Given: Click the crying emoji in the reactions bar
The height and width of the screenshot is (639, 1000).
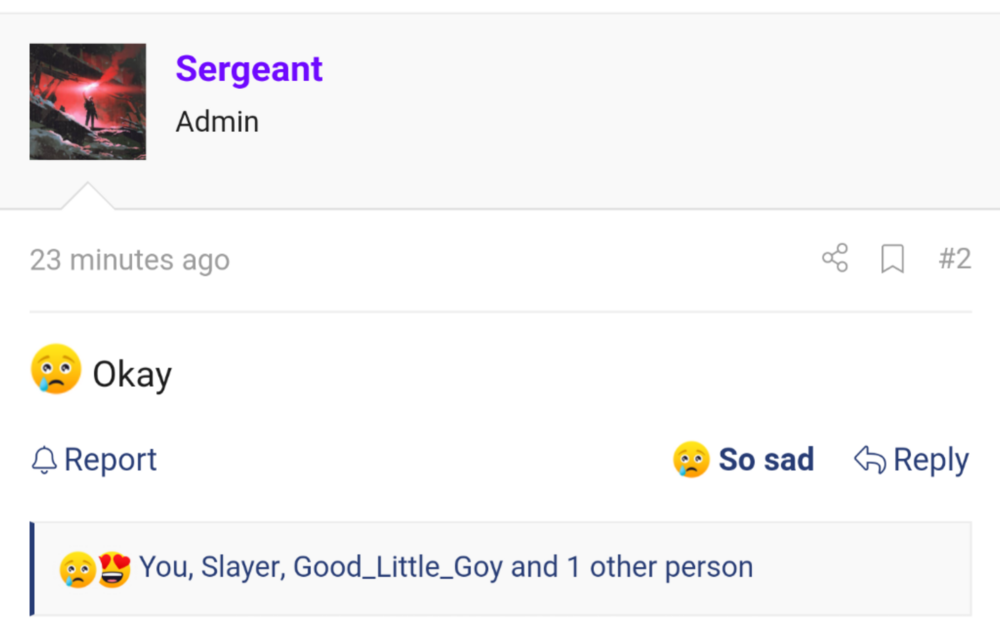Looking at the screenshot, I should click(77, 569).
